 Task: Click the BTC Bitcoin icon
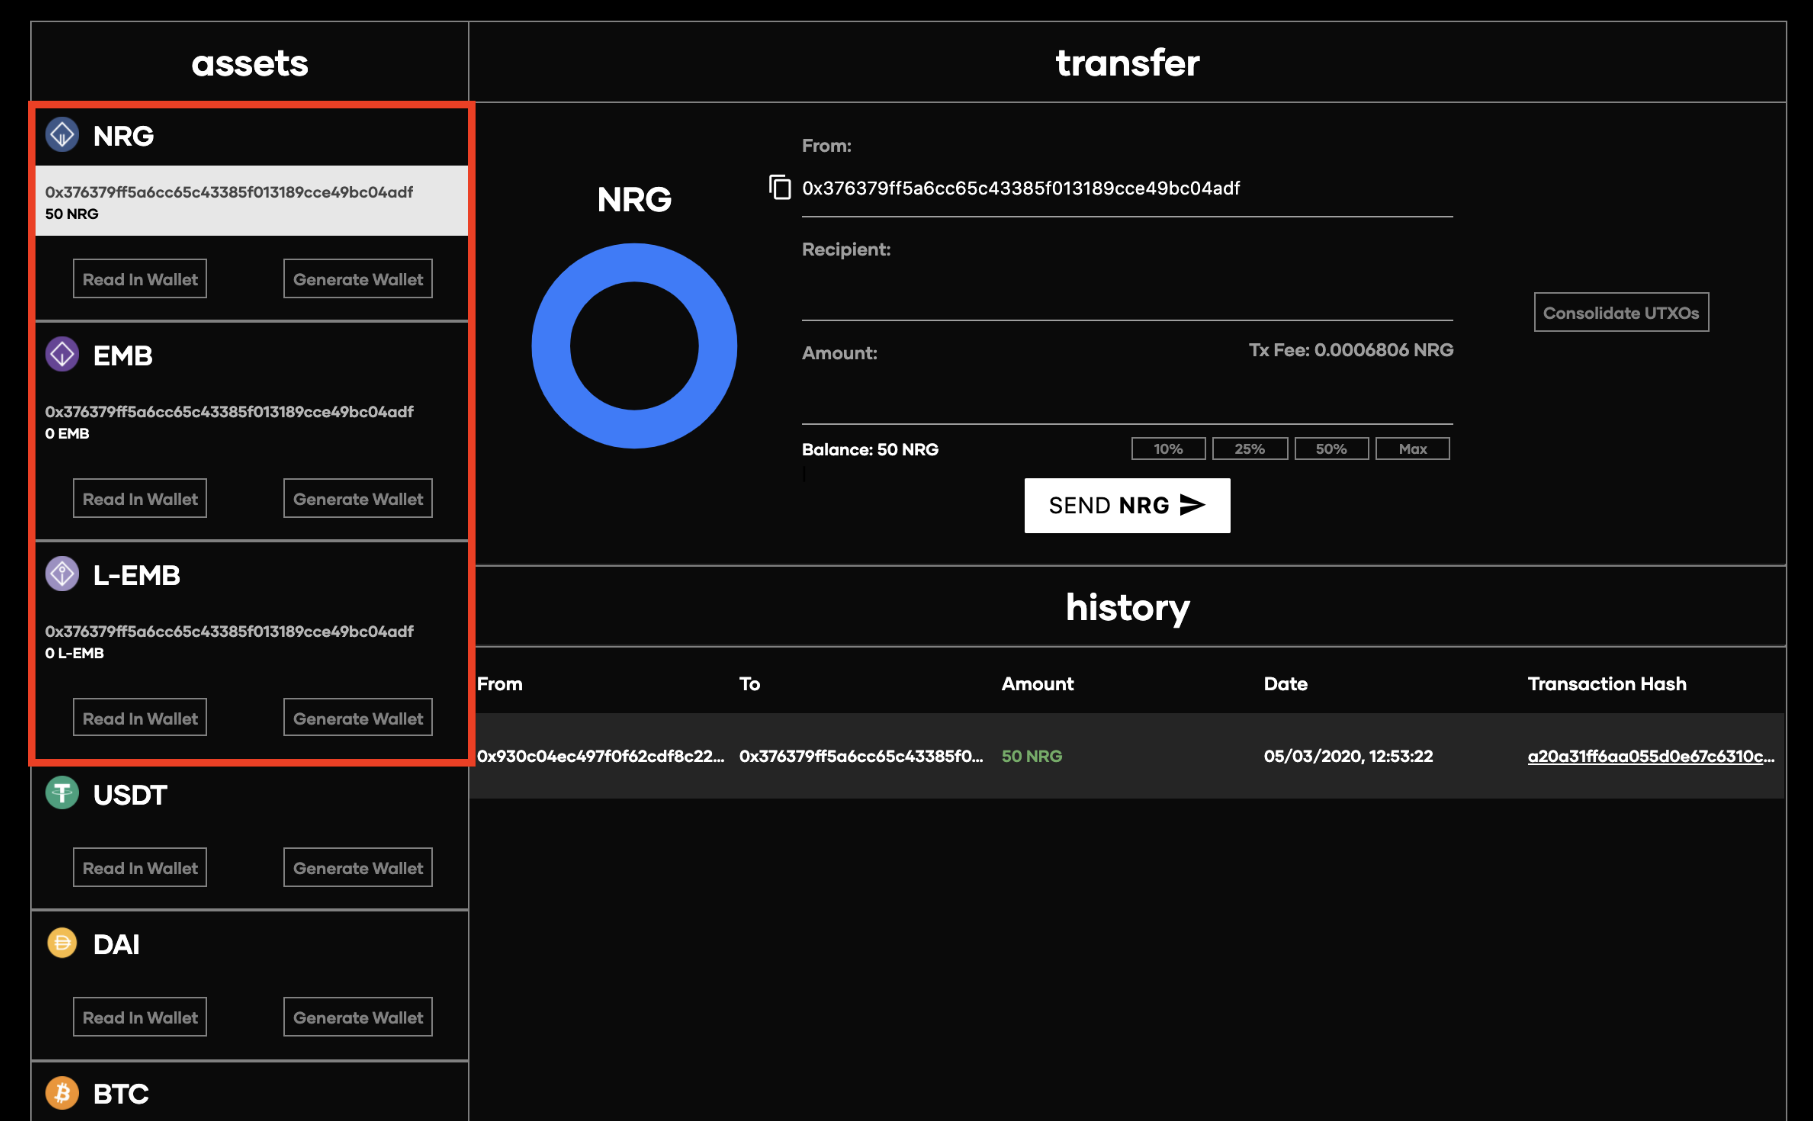click(62, 1093)
